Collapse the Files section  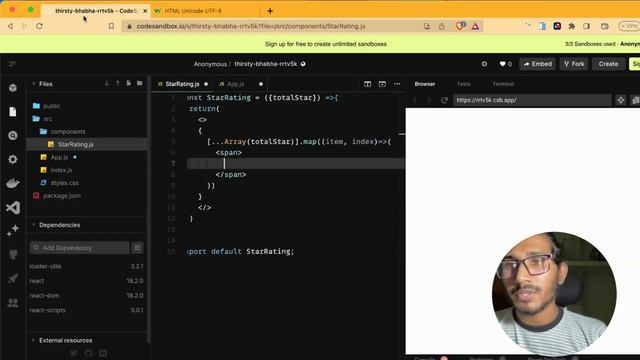click(x=33, y=84)
